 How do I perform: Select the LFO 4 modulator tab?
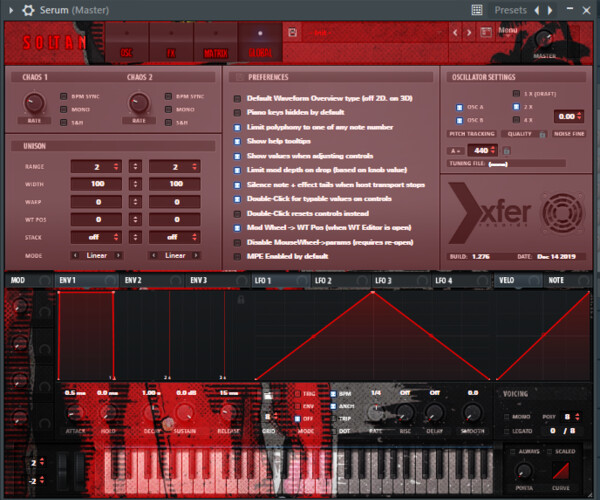(x=461, y=280)
